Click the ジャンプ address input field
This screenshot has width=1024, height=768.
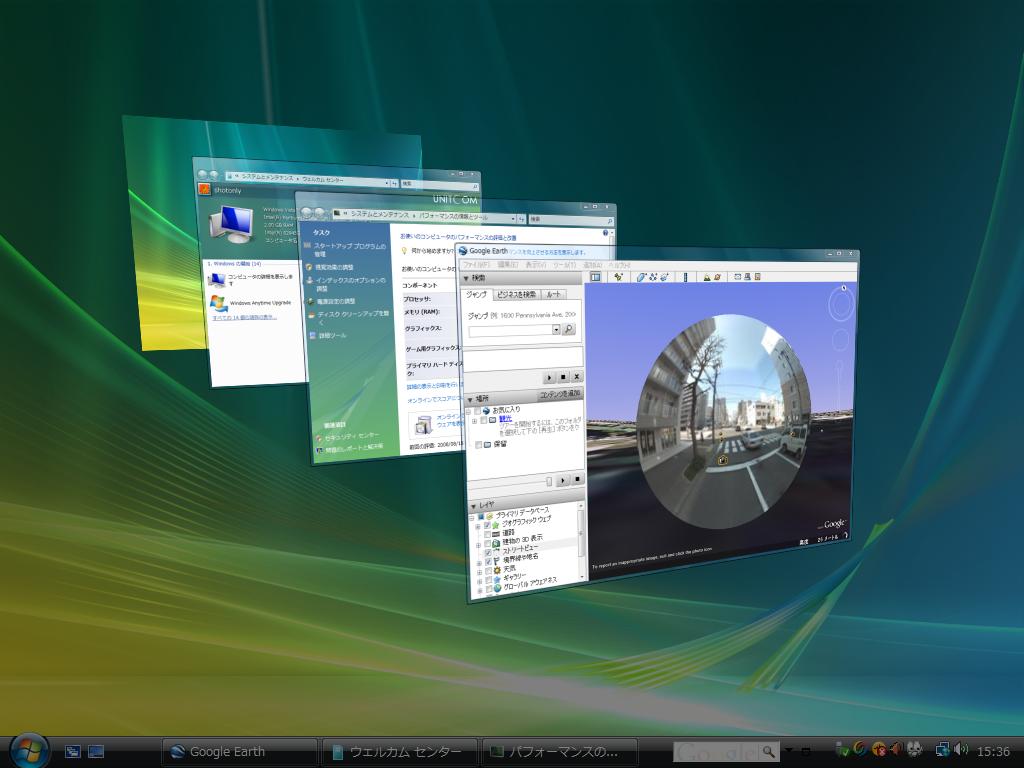[x=510, y=330]
